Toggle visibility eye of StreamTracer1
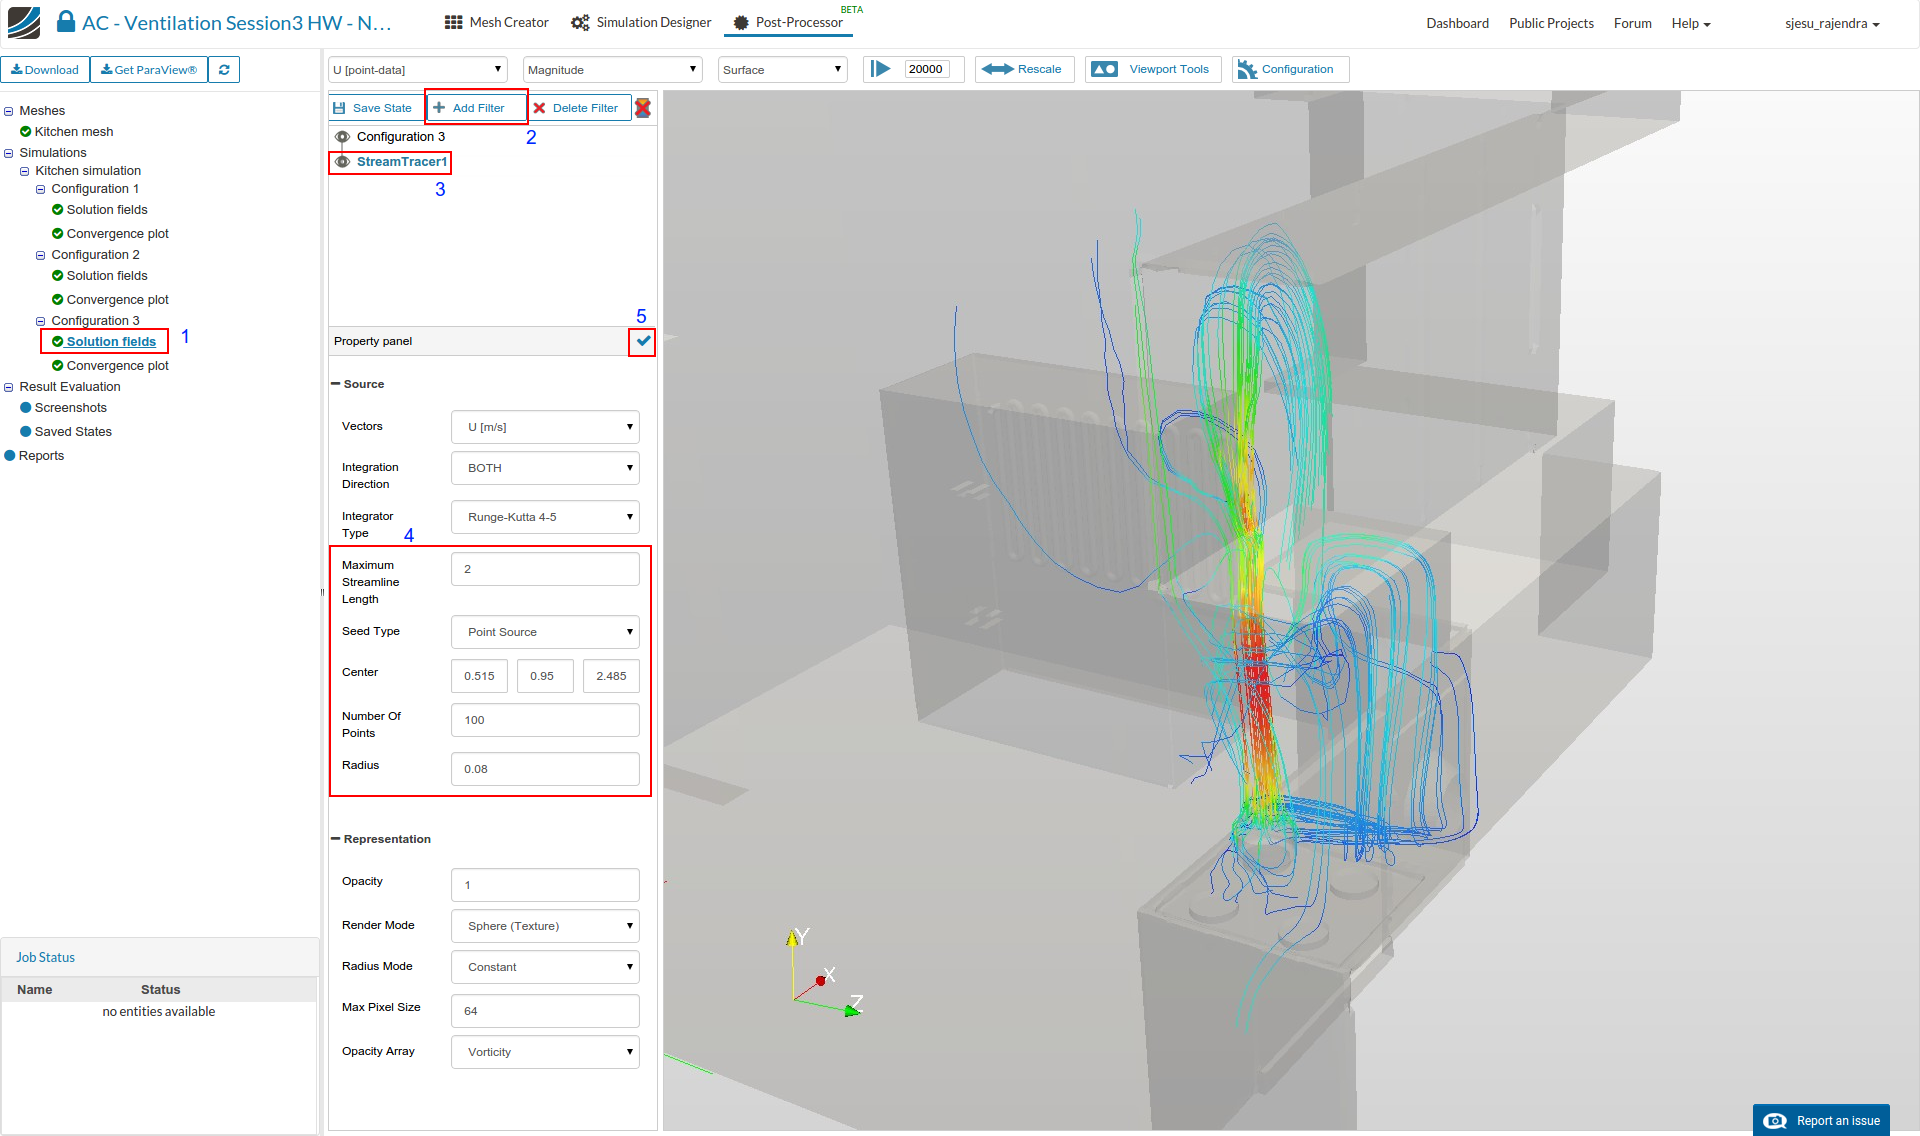Screen dimensions: 1920x1136 click(x=342, y=162)
